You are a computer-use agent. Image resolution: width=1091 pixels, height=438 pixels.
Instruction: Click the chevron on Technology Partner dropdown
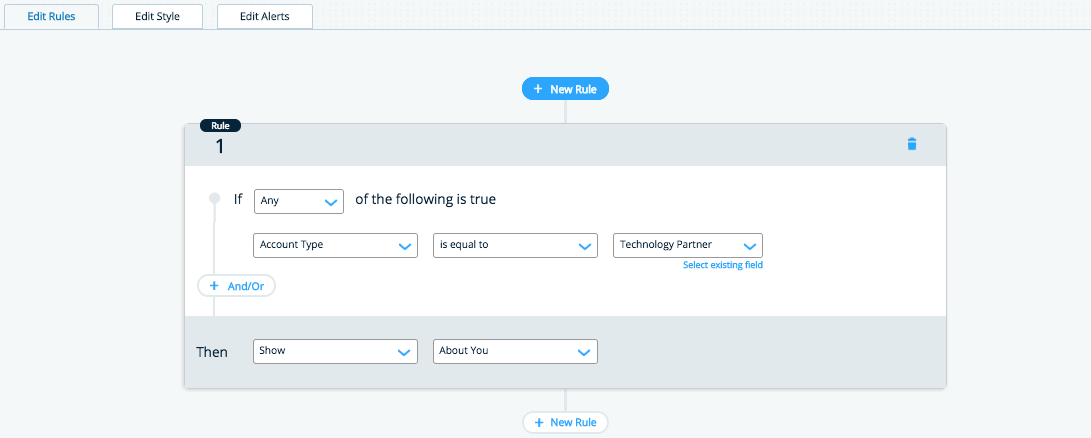click(x=750, y=245)
